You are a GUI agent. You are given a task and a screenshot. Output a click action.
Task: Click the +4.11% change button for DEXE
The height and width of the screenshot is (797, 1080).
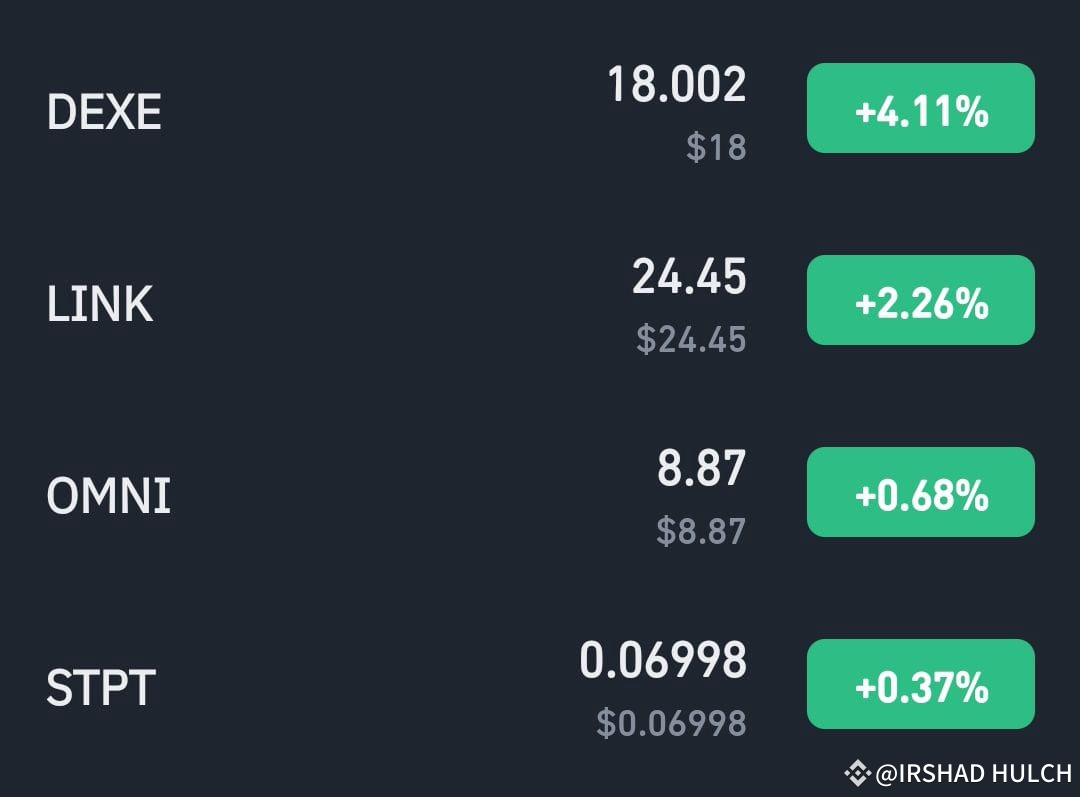tap(920, 108)
